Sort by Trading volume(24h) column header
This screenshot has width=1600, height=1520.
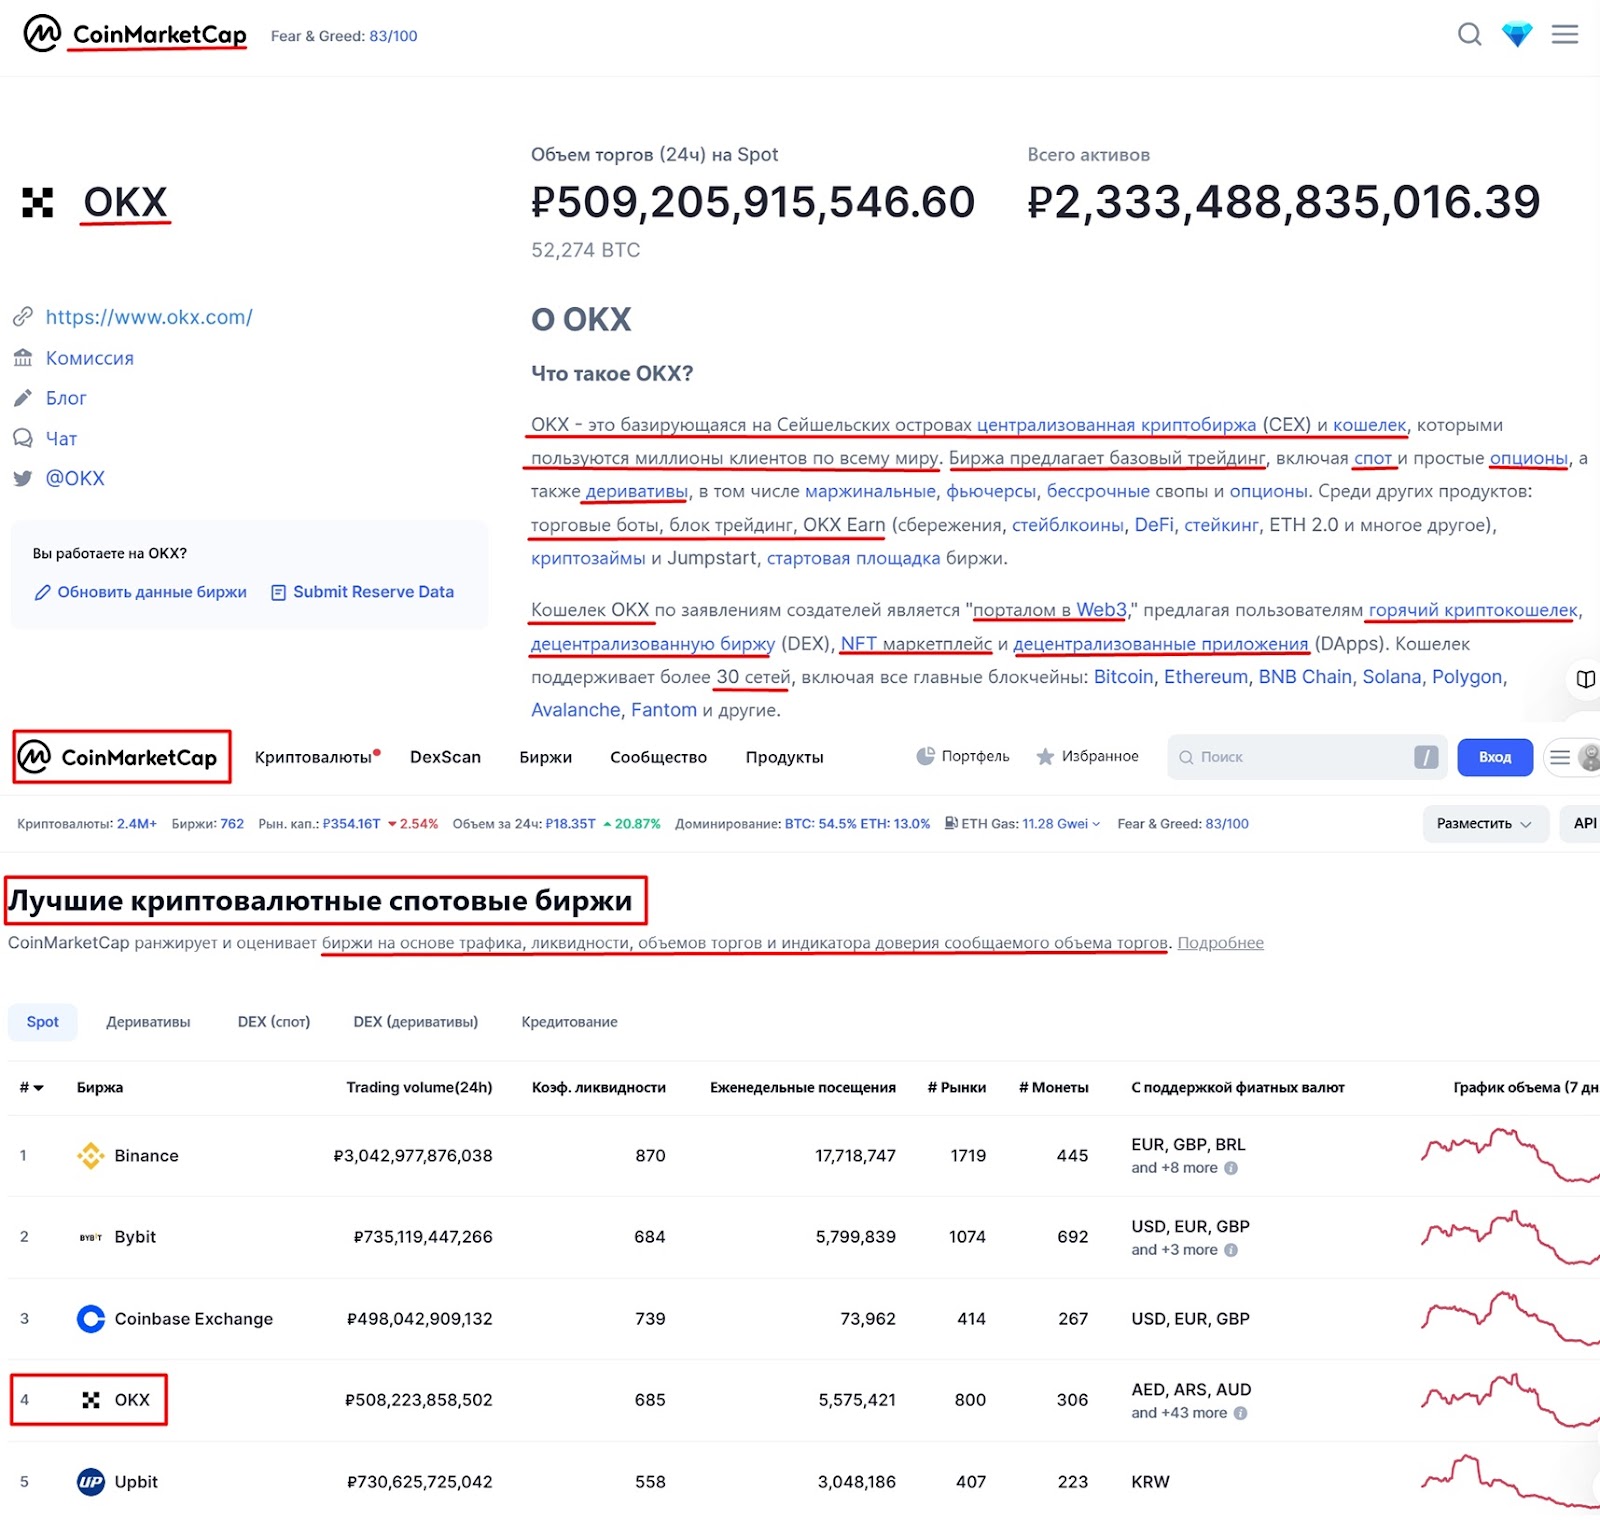[419, 1087]
